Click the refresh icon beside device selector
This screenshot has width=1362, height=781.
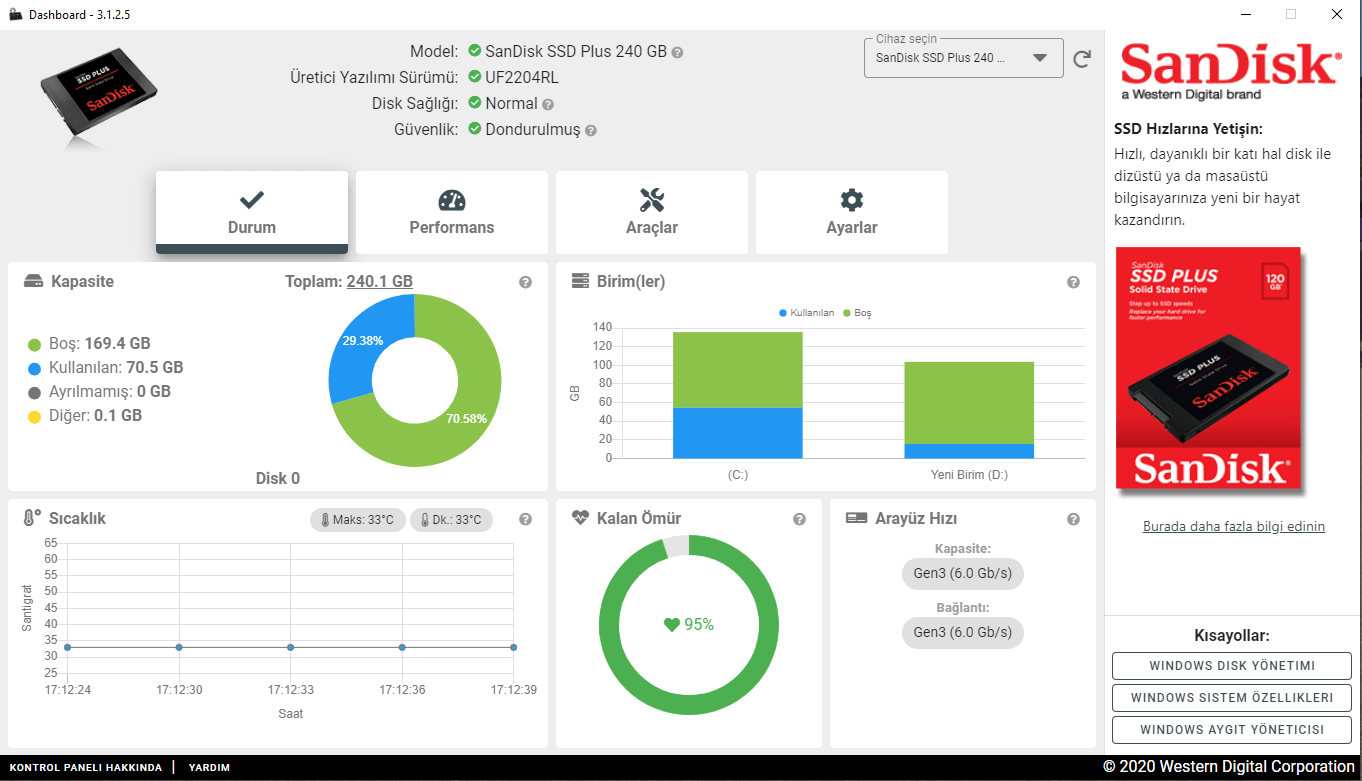[1082, 59]
